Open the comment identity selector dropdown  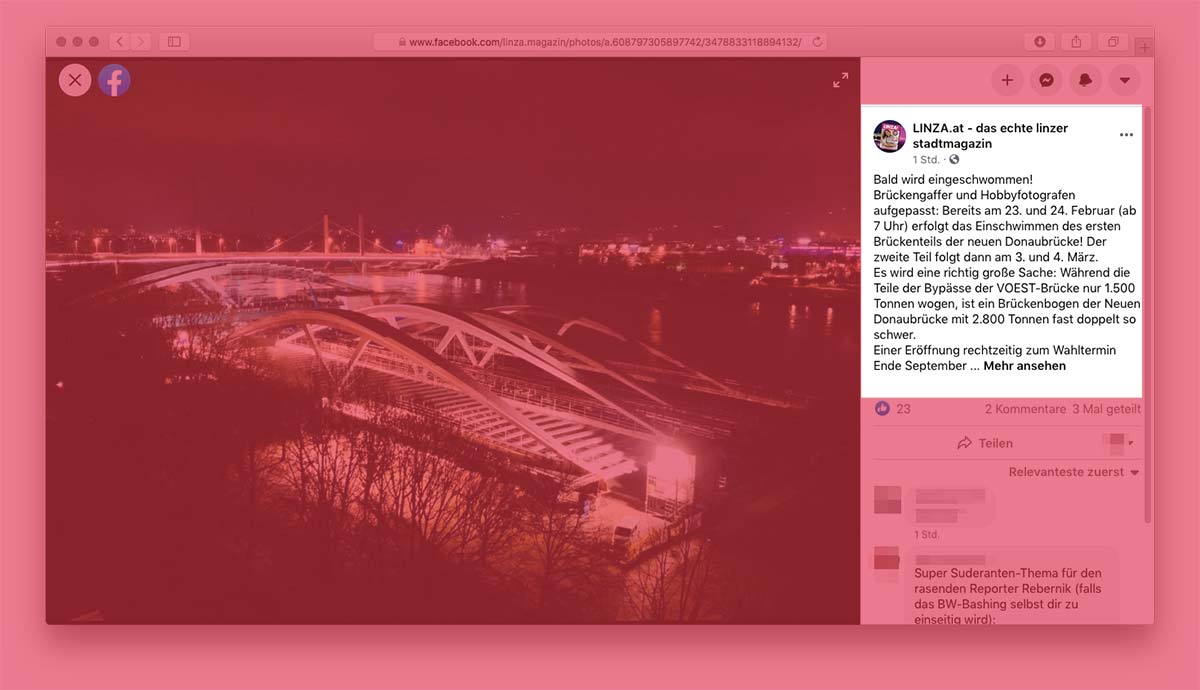pyautogui.click(x=1117, y=442)
